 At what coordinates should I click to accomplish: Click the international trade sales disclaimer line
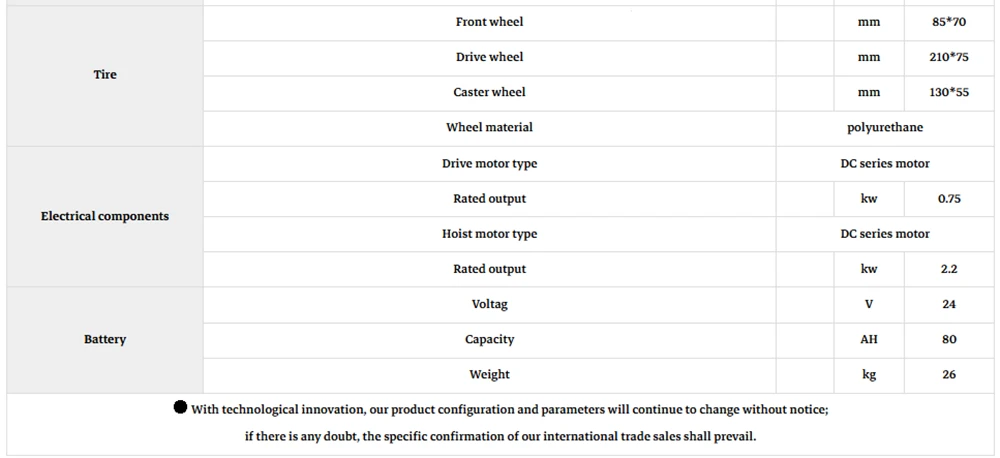pyautogui.click(x=501, y=438)
